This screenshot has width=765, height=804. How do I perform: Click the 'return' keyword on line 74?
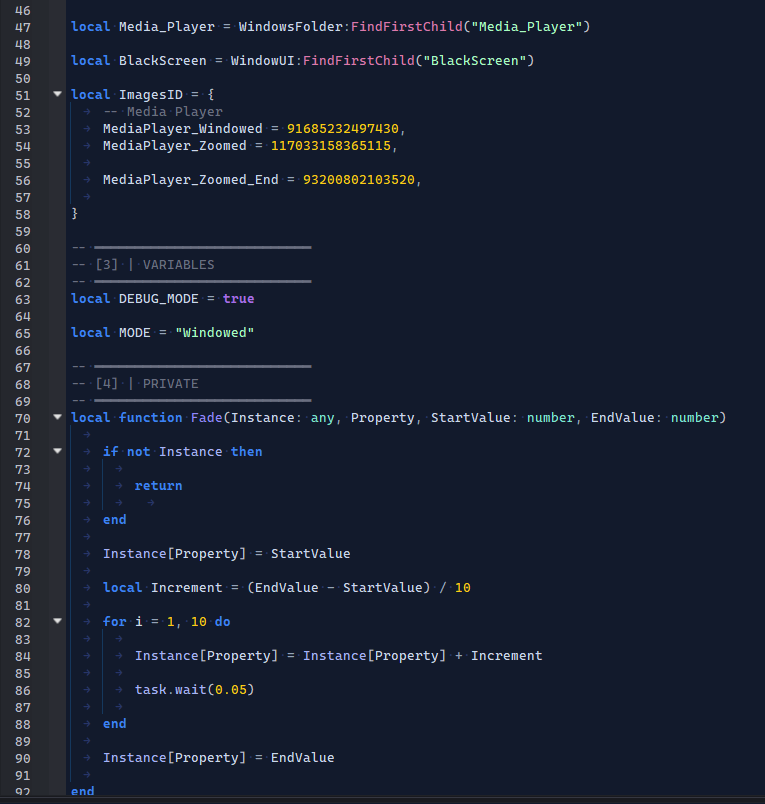pyautogui.click(x=158, y=486)
